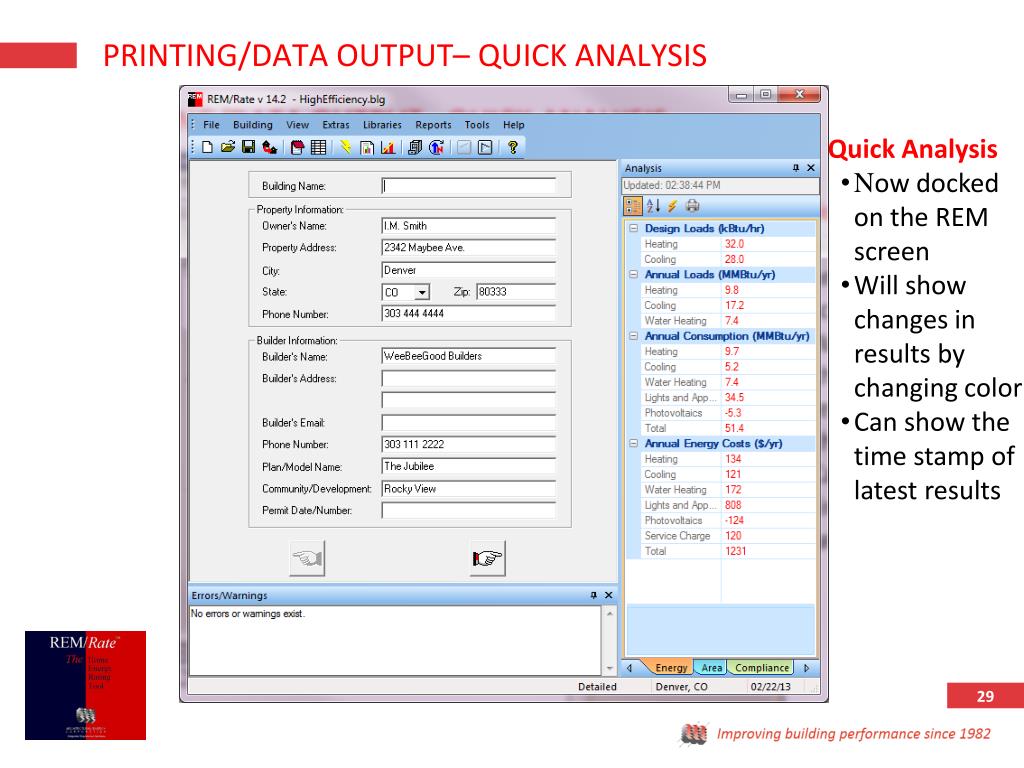Click the Updated: 02:38:44 PM timestamp
This screenshot has height=768, width=1024.
coord(671,185)
